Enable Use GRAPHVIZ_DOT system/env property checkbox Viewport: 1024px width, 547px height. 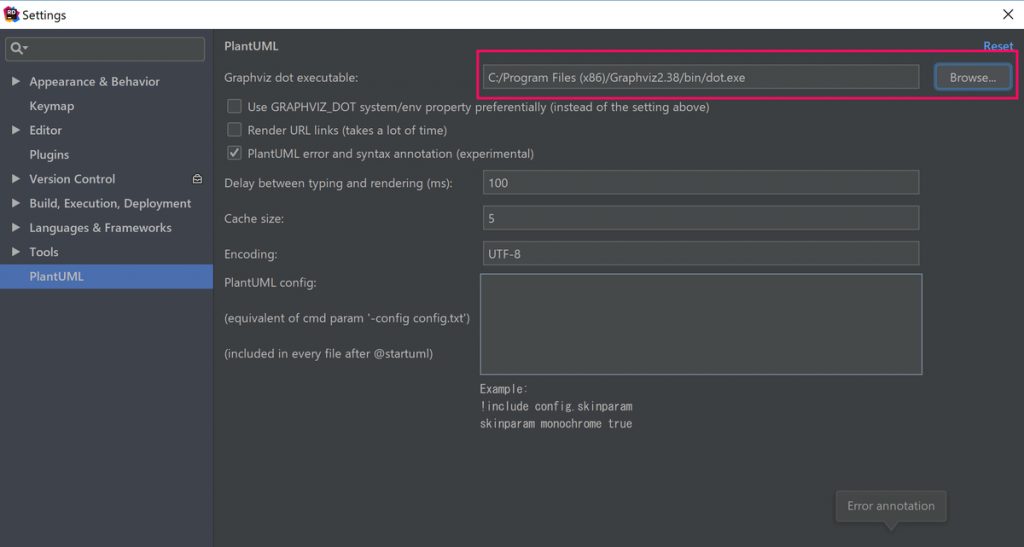pyautogui.click(x=234, y=106)
